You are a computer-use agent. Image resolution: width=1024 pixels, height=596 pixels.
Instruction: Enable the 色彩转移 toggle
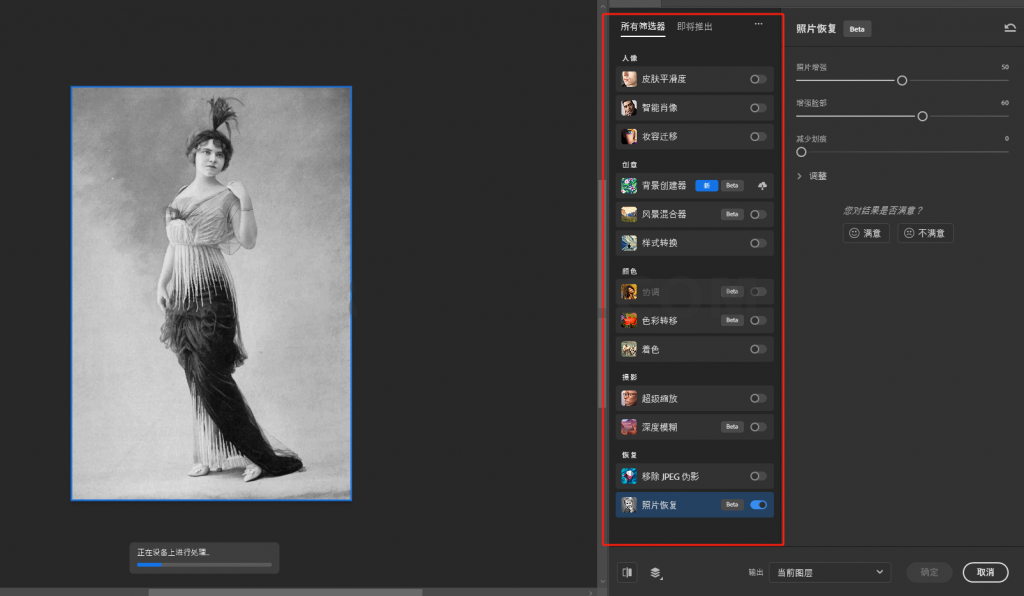pyautogui.click(x=758, y=321)
